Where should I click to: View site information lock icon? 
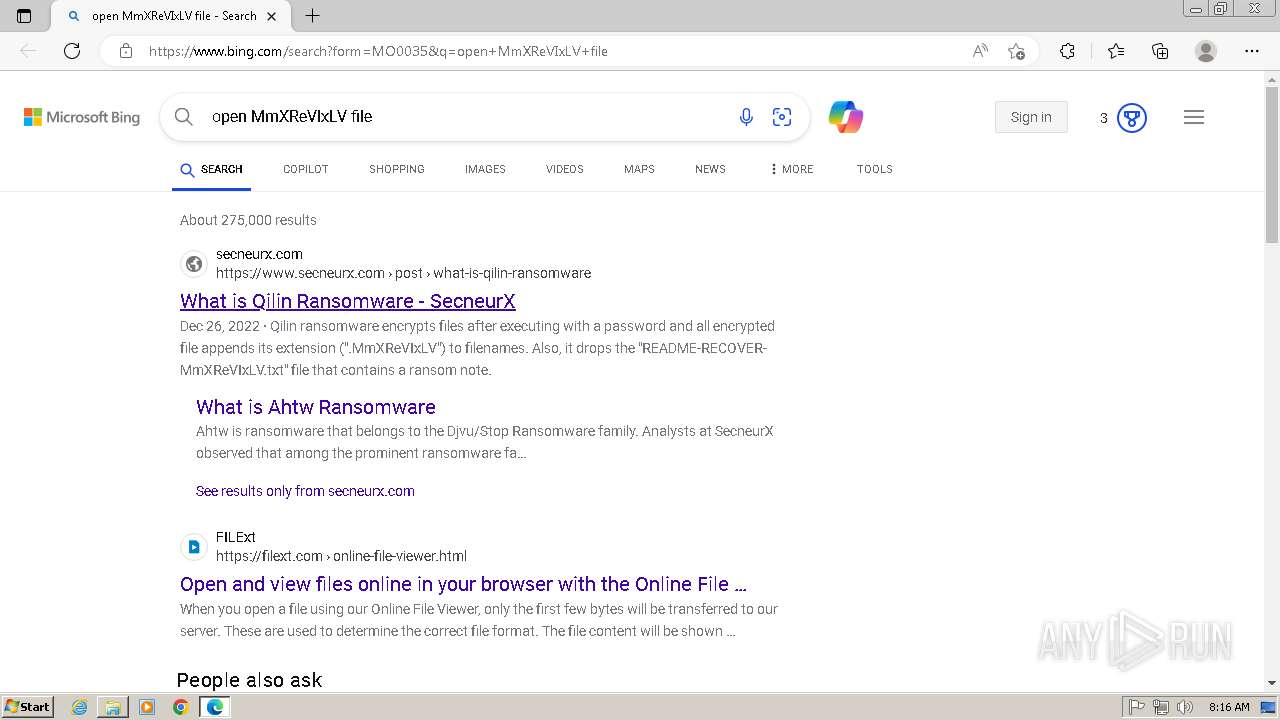pyautogui.click(x=126, y=51)
